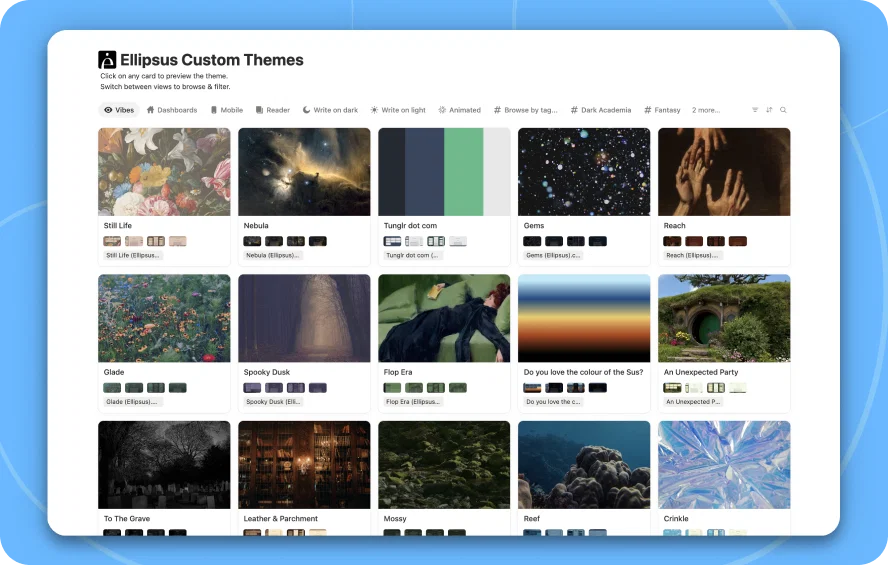Viewport: 888px width, 565px height.
Task: Open the search magnifier icon
Action: point(783,110)
